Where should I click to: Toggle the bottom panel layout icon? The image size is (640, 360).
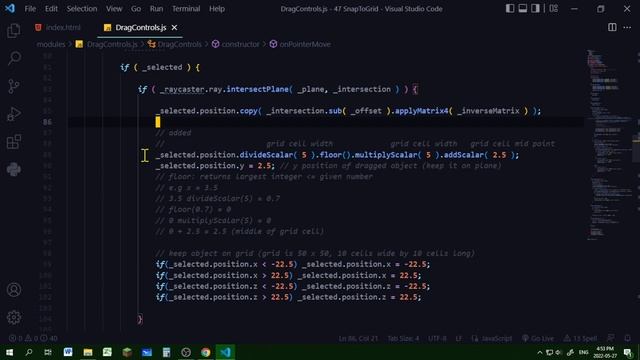click(x=522, y=9)
